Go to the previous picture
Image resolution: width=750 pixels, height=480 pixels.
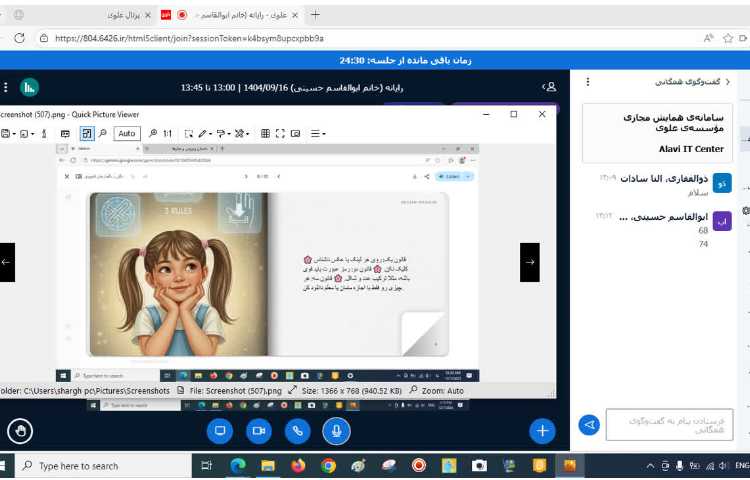(x=7, y=262)
